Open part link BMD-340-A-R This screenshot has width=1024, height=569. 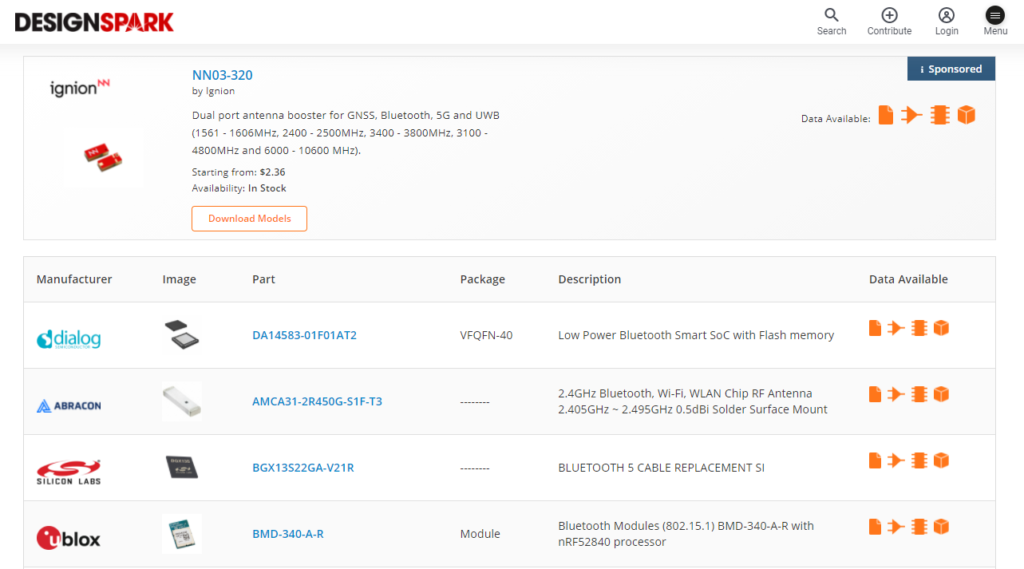coord(288,534)
